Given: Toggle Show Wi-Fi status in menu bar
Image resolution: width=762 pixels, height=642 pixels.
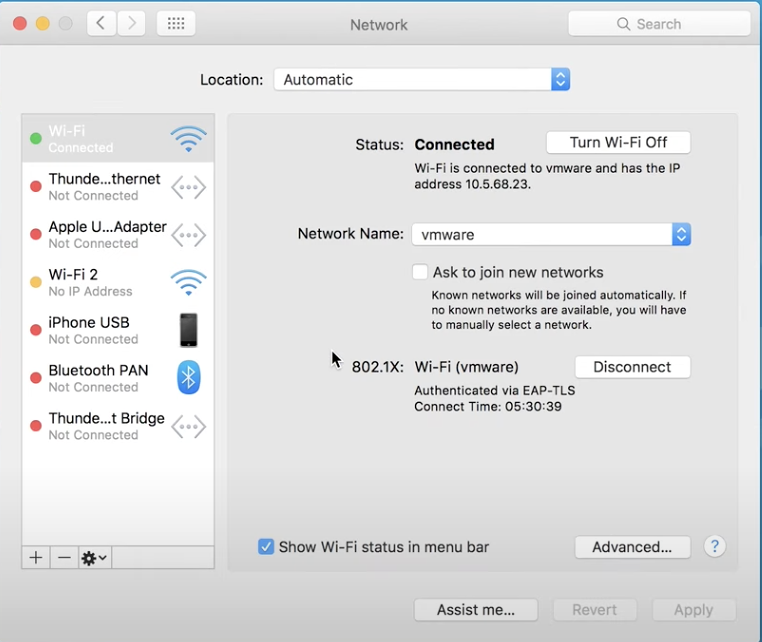Looking at the screenshot, I should 266,547.
